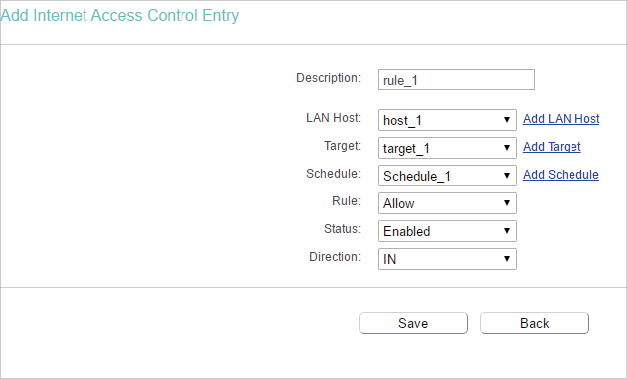Image resolution: width=627 pixels, height=379 pixels.
Task: Choose the Schedule_1 combo box value
Action: coord(417,176)
